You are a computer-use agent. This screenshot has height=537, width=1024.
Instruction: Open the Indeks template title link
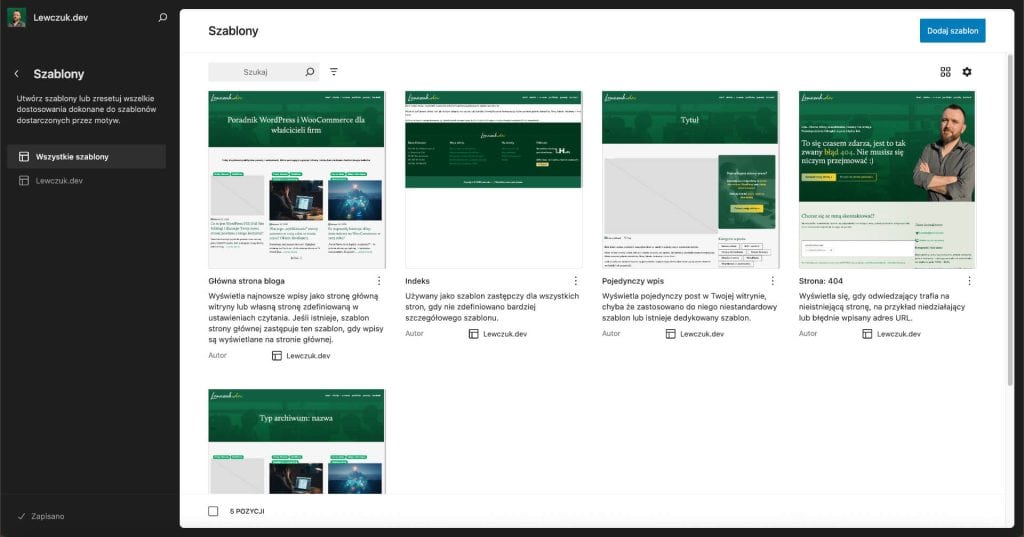pyautogui.click(x=417, y=281)
